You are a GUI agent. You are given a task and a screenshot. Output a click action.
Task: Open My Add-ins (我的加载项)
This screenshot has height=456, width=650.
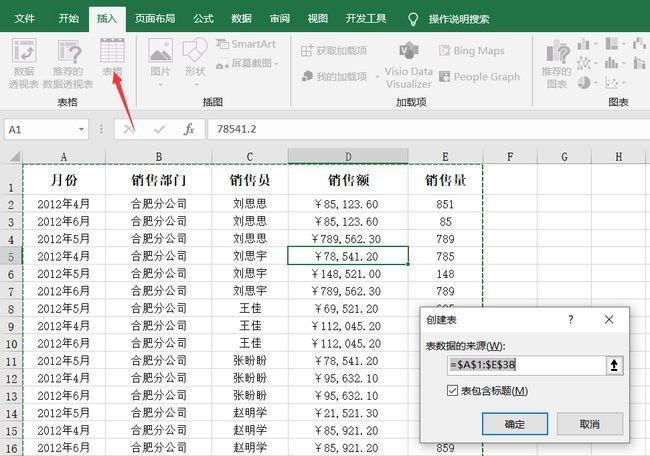click(x=335, y=76)
